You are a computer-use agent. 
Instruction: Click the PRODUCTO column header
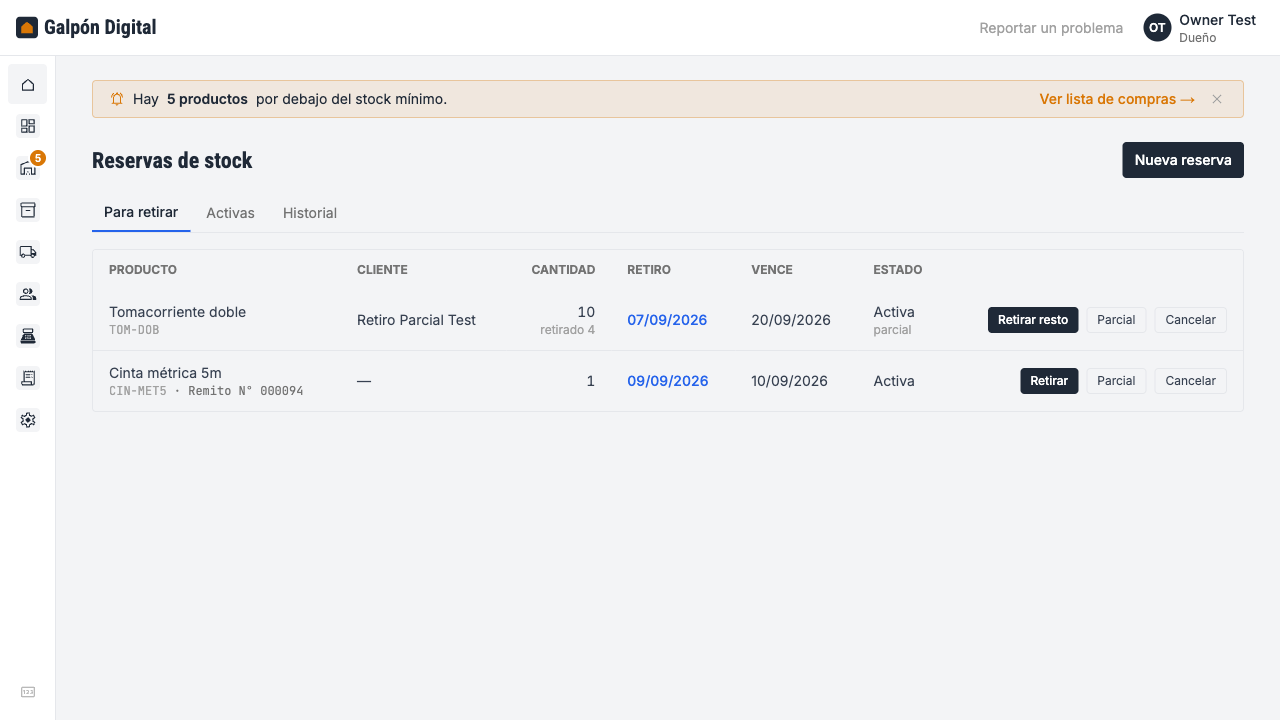[x=143, y=270]
